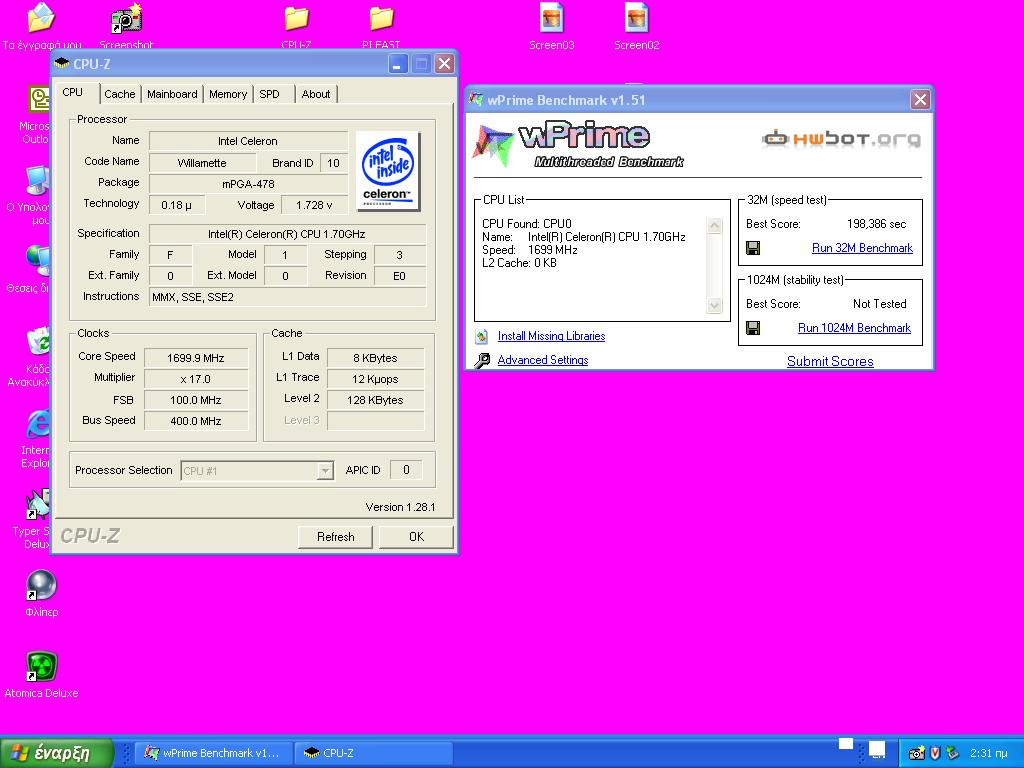Screen dimensions: 1024x768
Task: Switch to the Cache tab
Action: [x=120, y=94]
